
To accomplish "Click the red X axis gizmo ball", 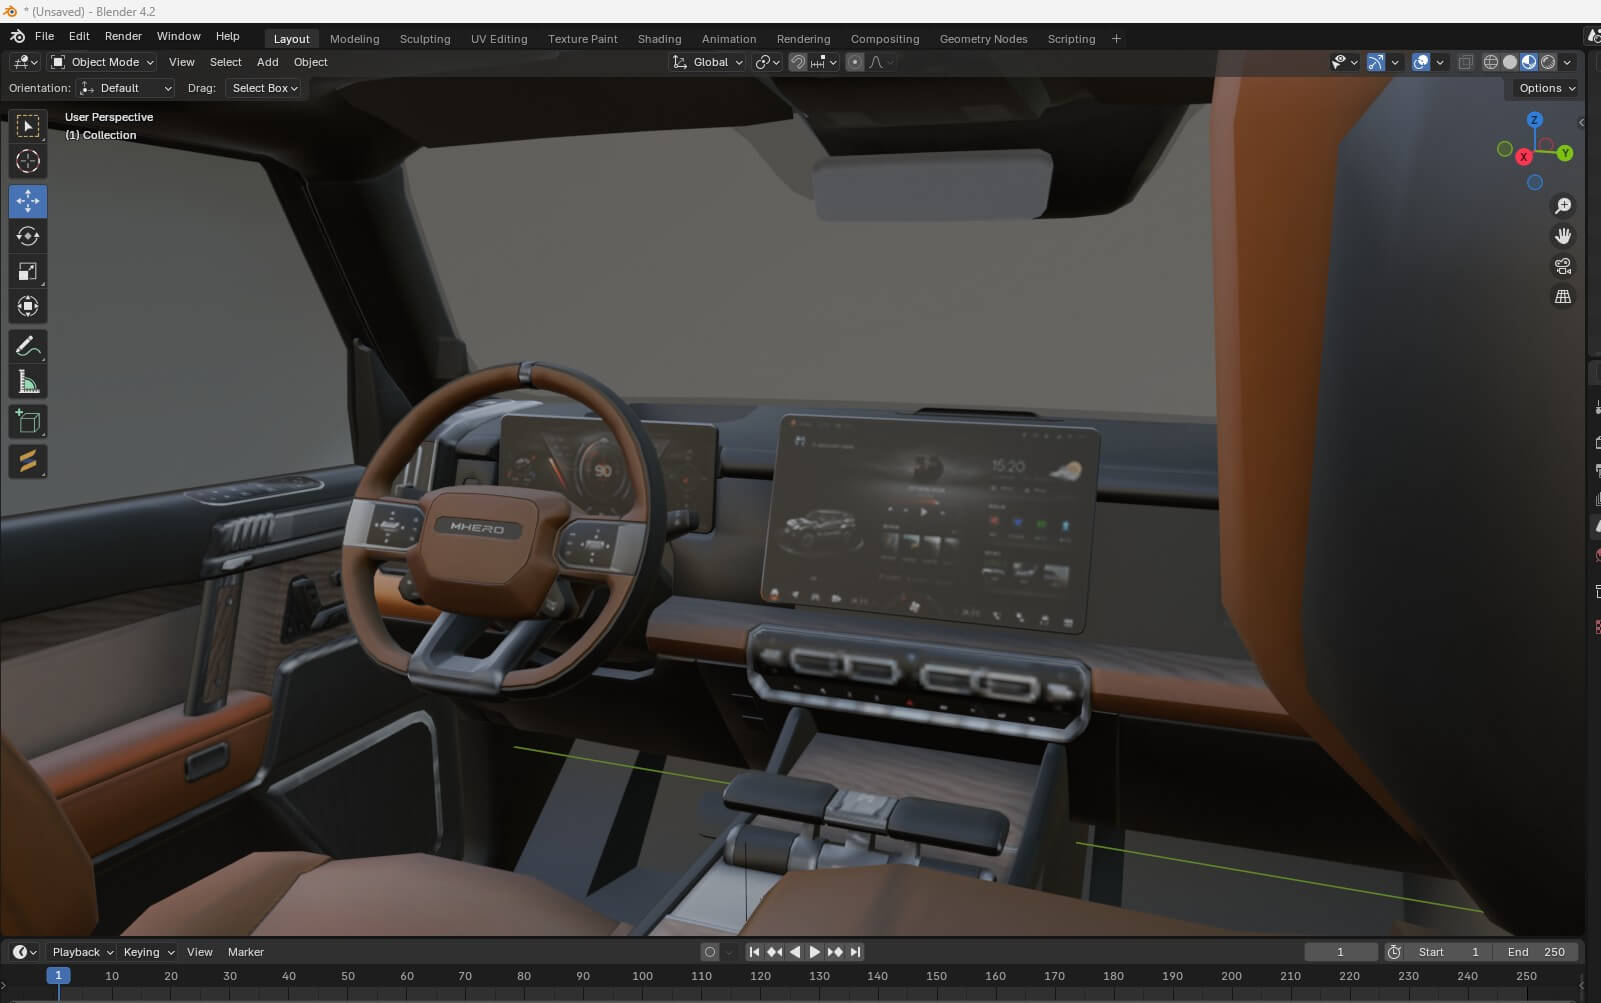I will [1523, 157].
